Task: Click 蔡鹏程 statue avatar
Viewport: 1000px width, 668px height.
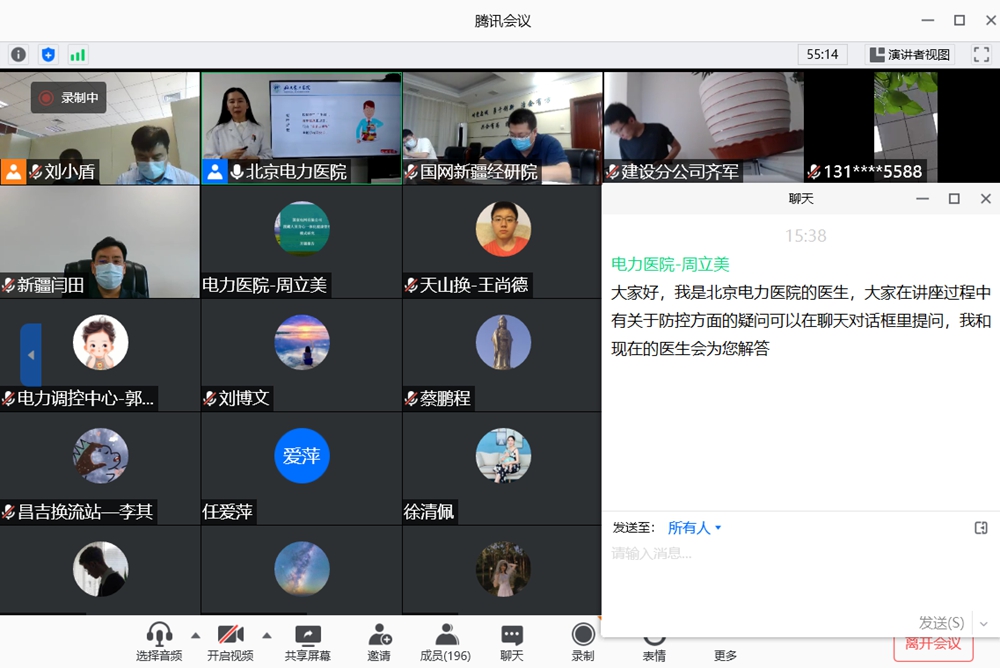Action: point(503,343)
